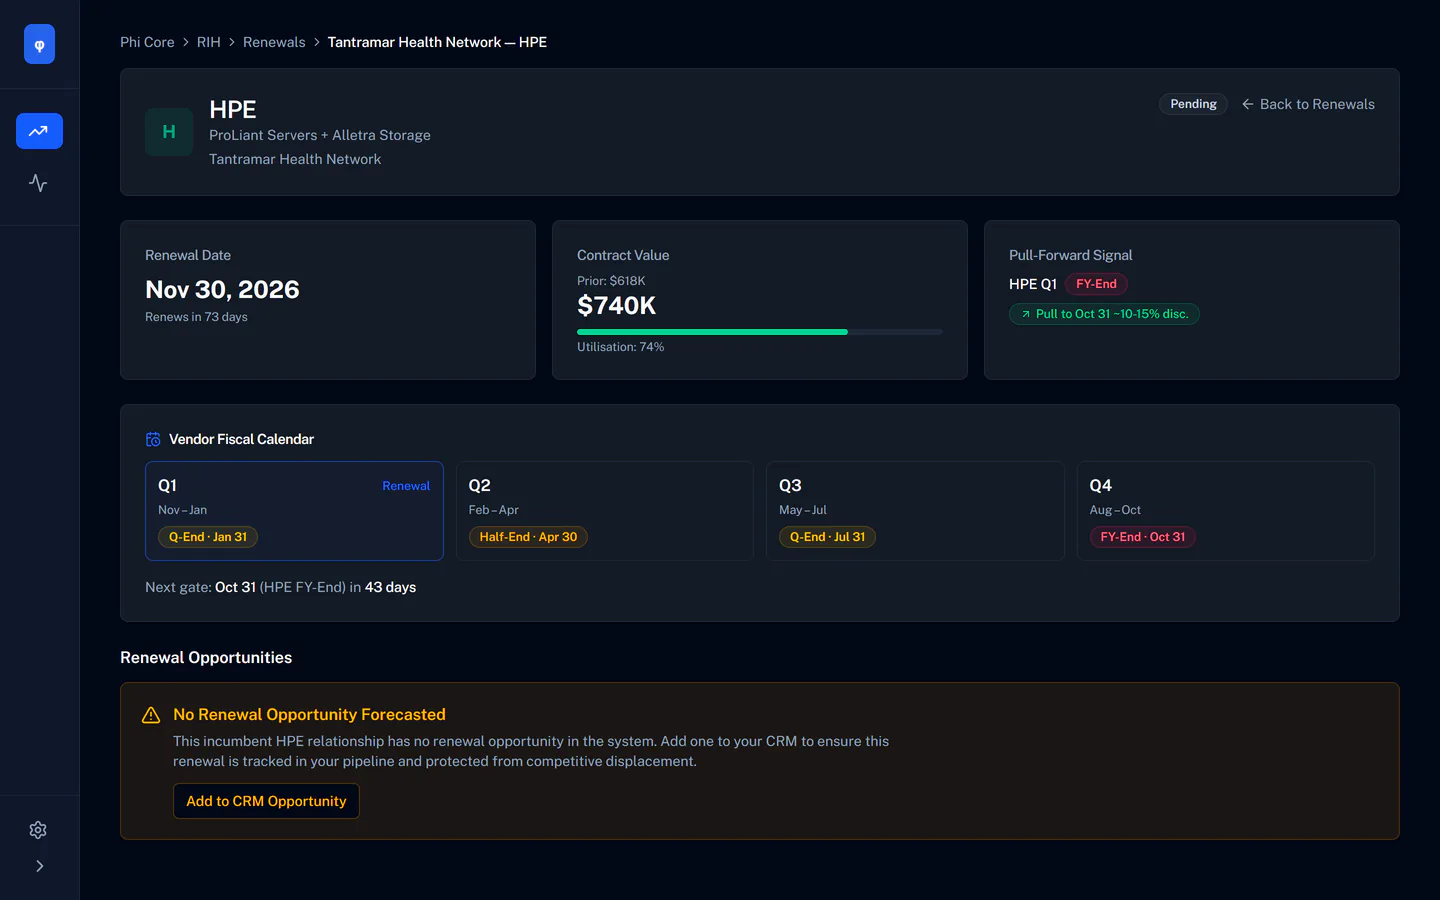Click the Next gate: Oct 31 line
Viewport: 1440px width, 900px height.
point(280,587)
